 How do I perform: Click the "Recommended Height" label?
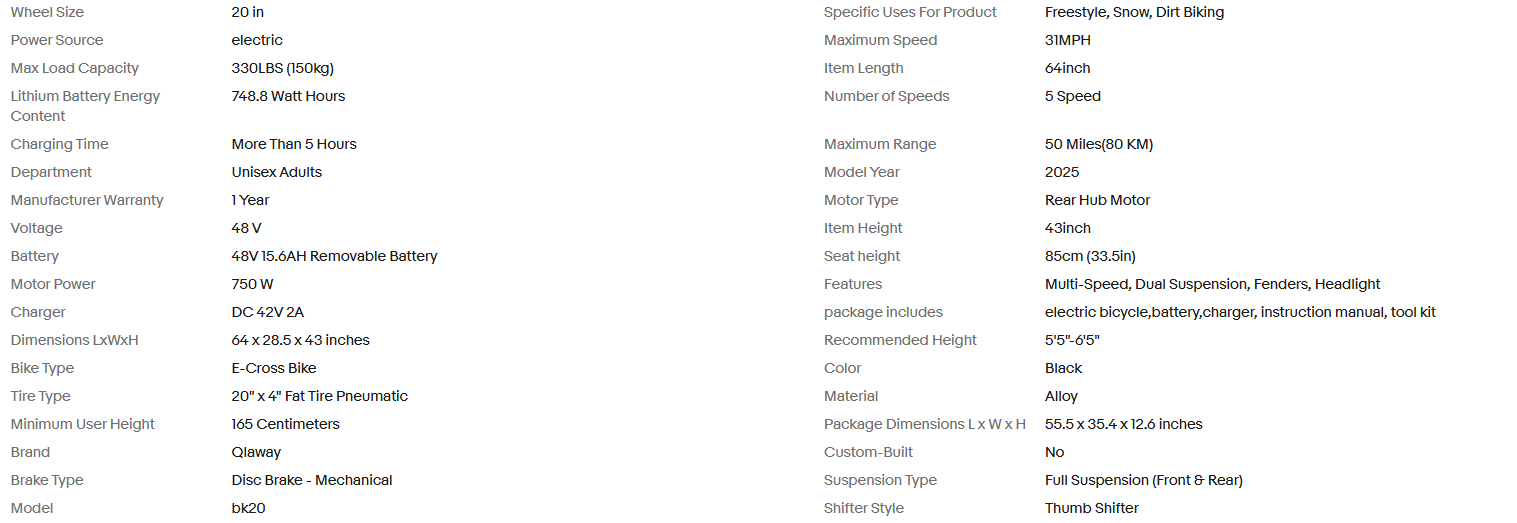[900, 341]
